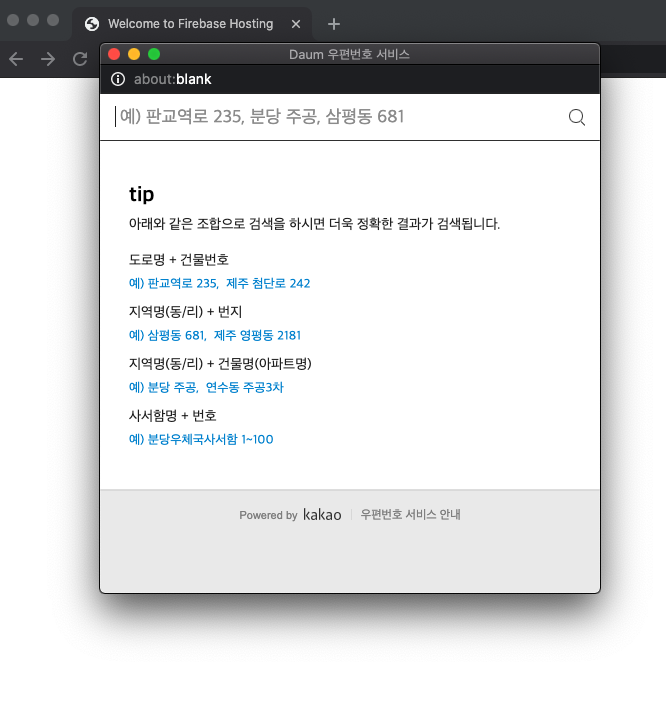Click the site info icon beside about:blank
Screen dimensions: 666x726
(118, 79)
